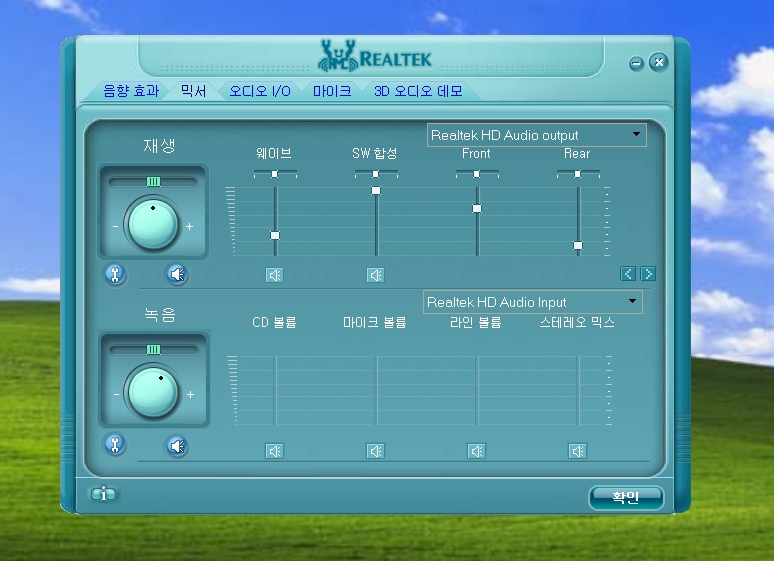Viewport: 774px width, 561px height.
Task: Open the 마이크 tab
Action: coord(332,91)
